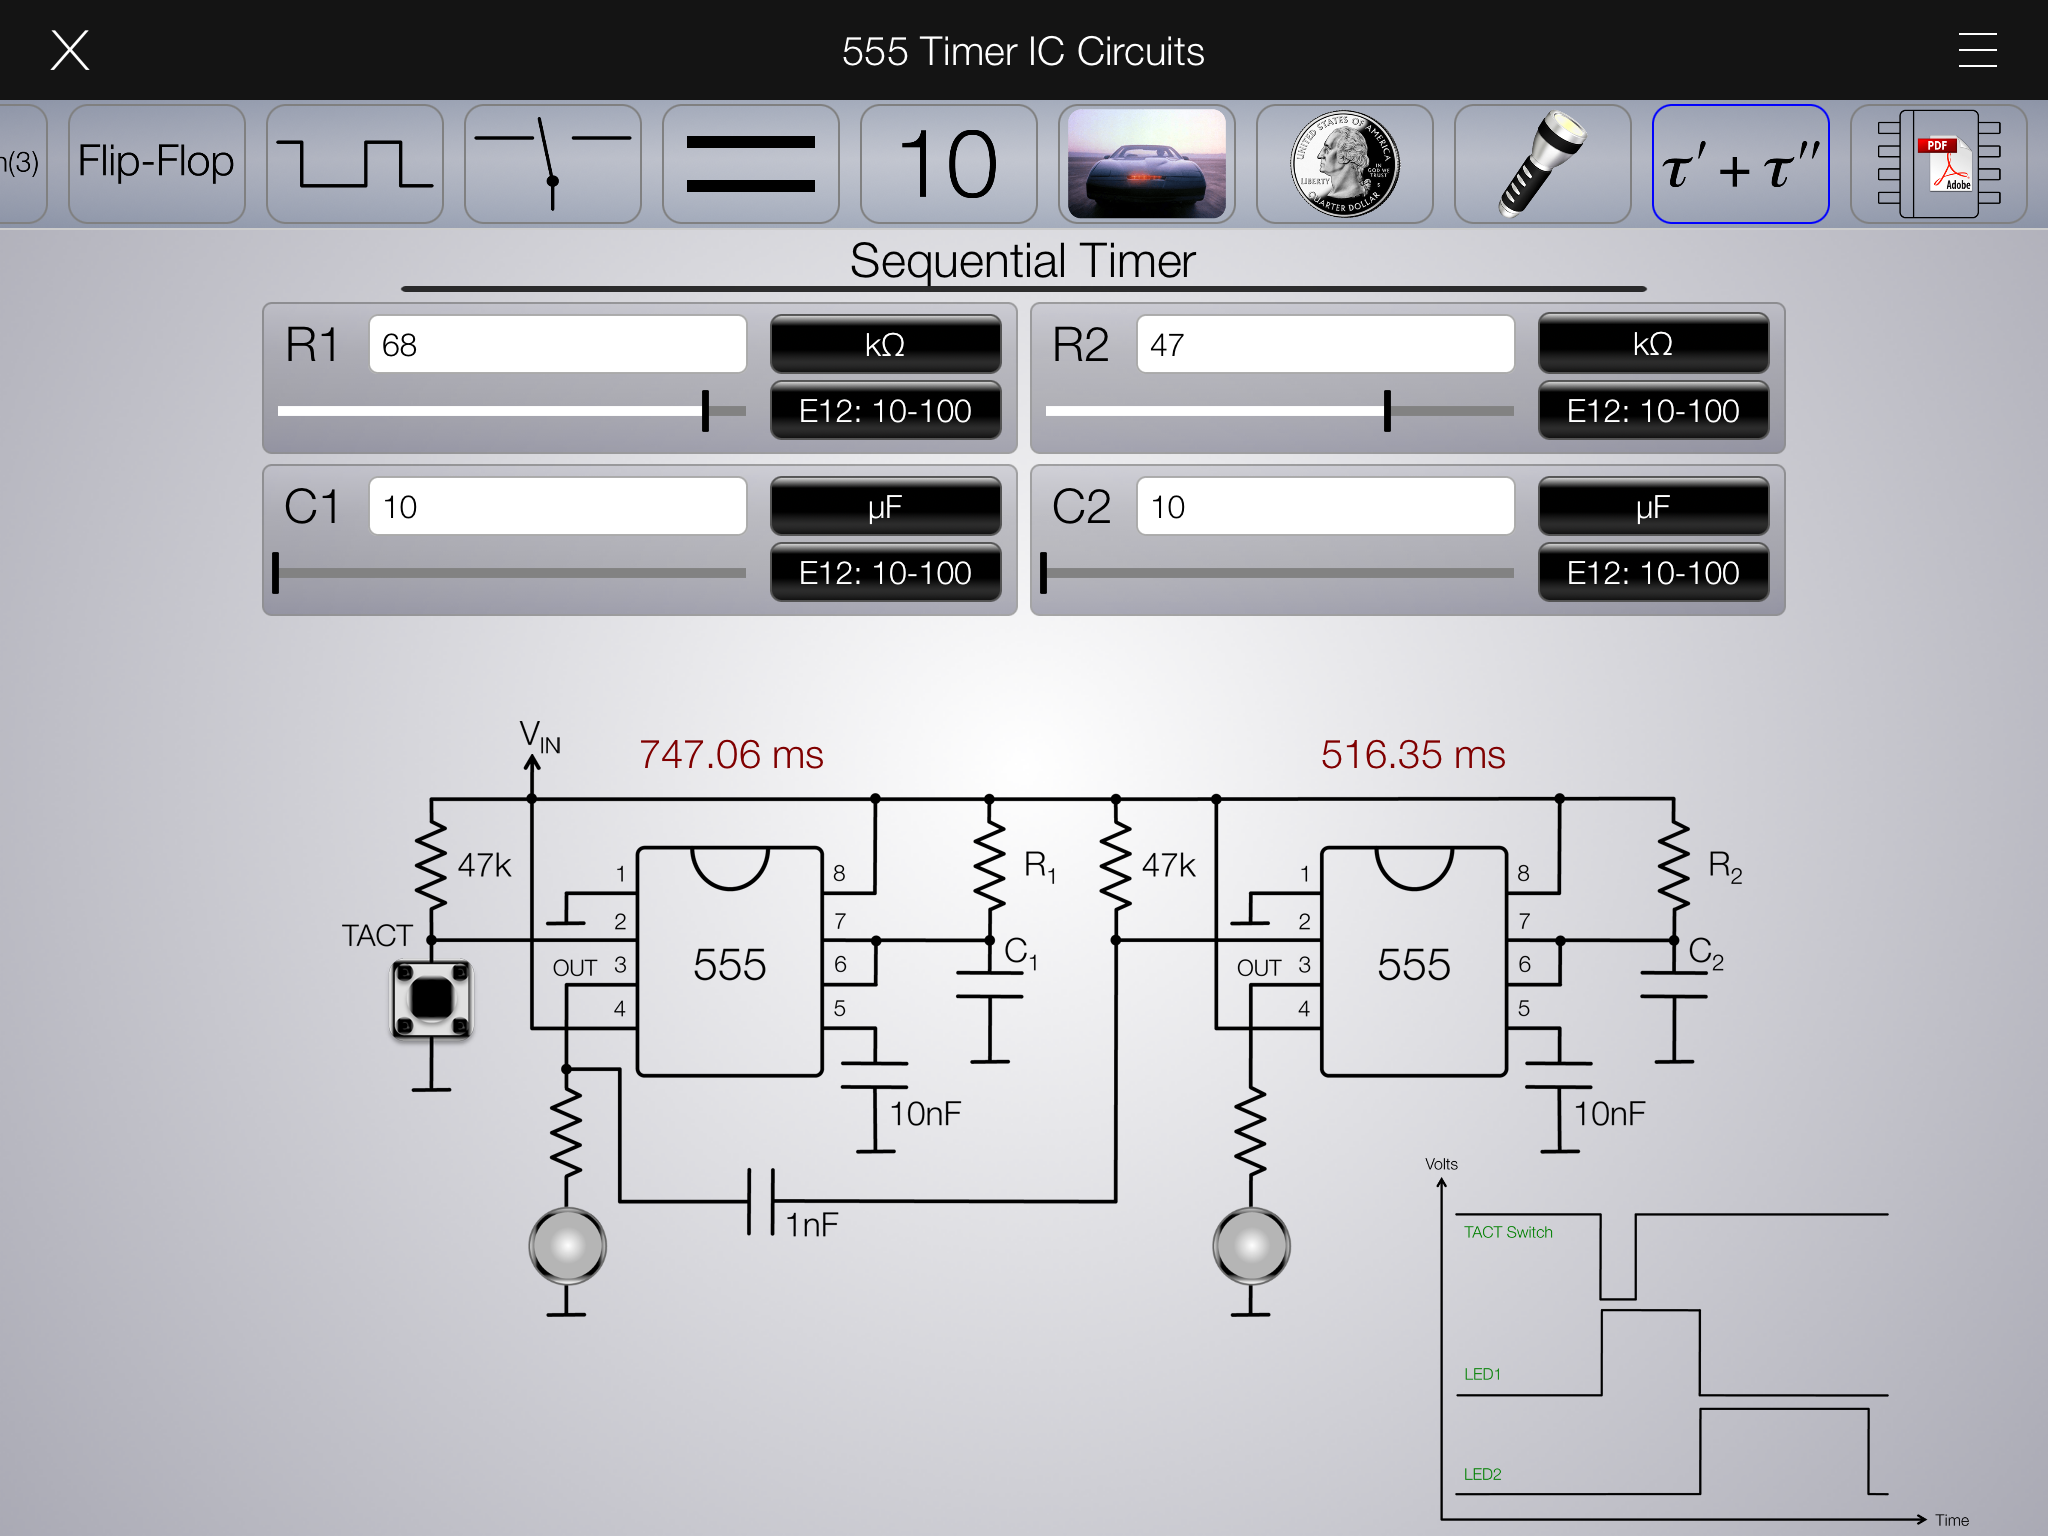The height and width of the screenshot is (1536, 2048).
Task: Select the square wave circuit icon
Action: click(x=354, y=164)
